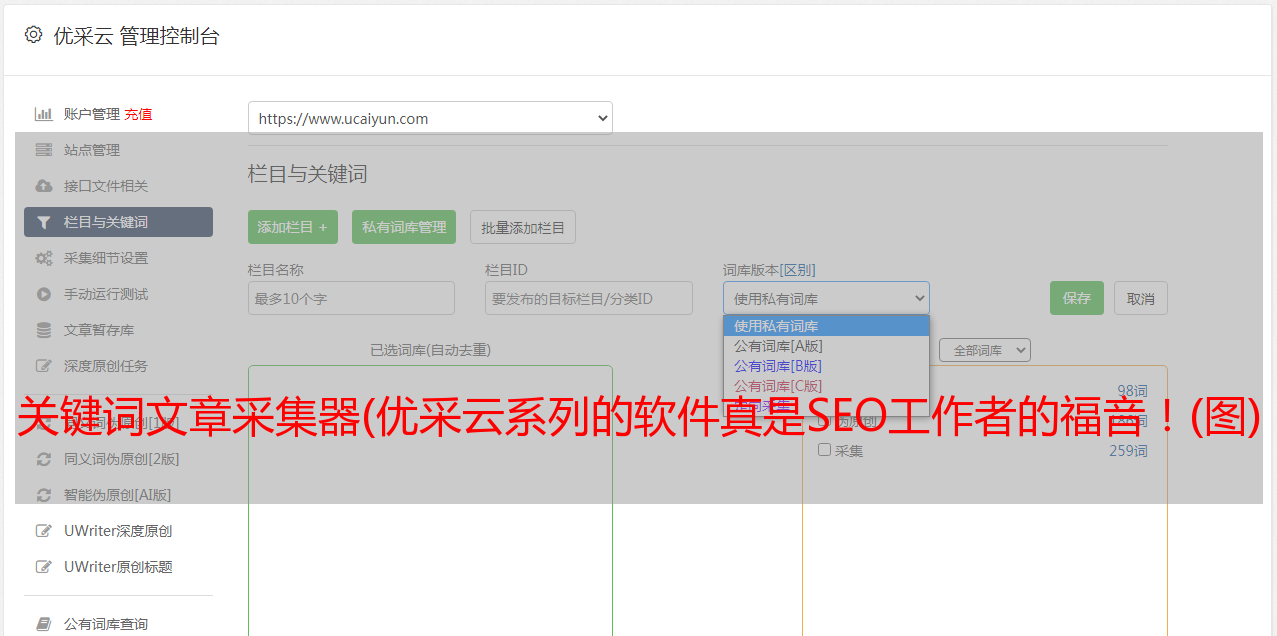Click the edit icon for UWriter深度原创
Viewport: 1277px width, 636px height.
pyautogui.click(x=44, y=531)
